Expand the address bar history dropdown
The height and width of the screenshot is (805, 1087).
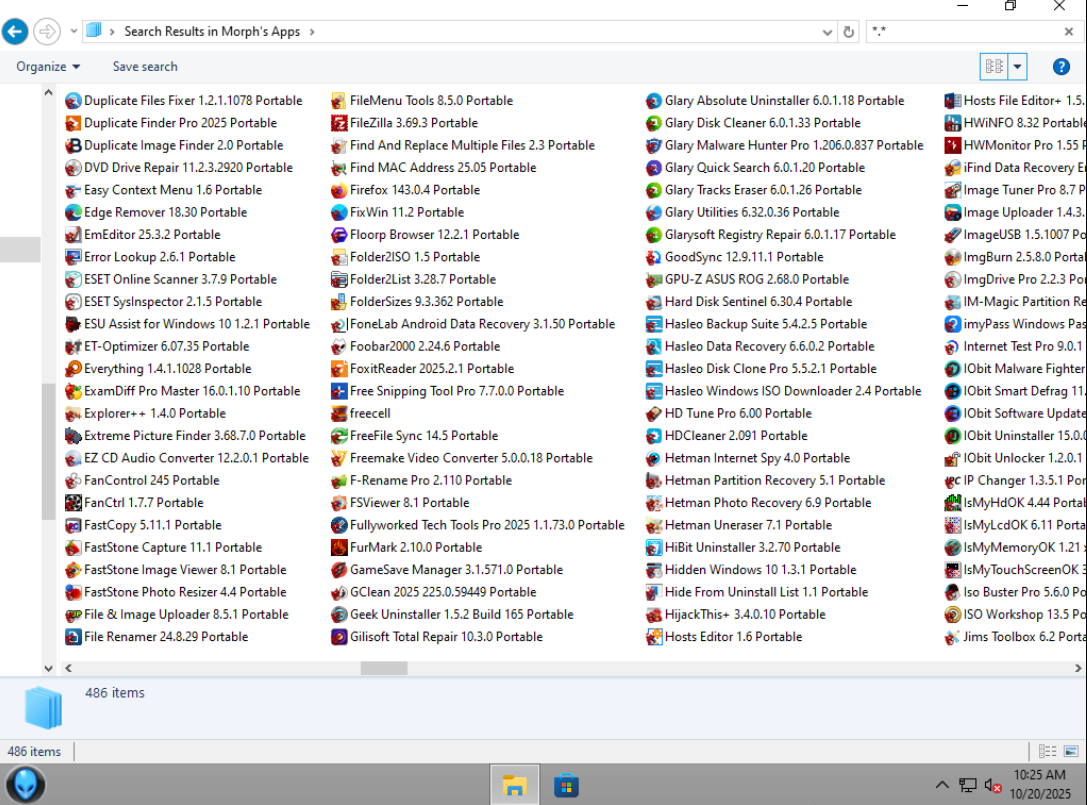pyautogui.click(x=827, y=32)
